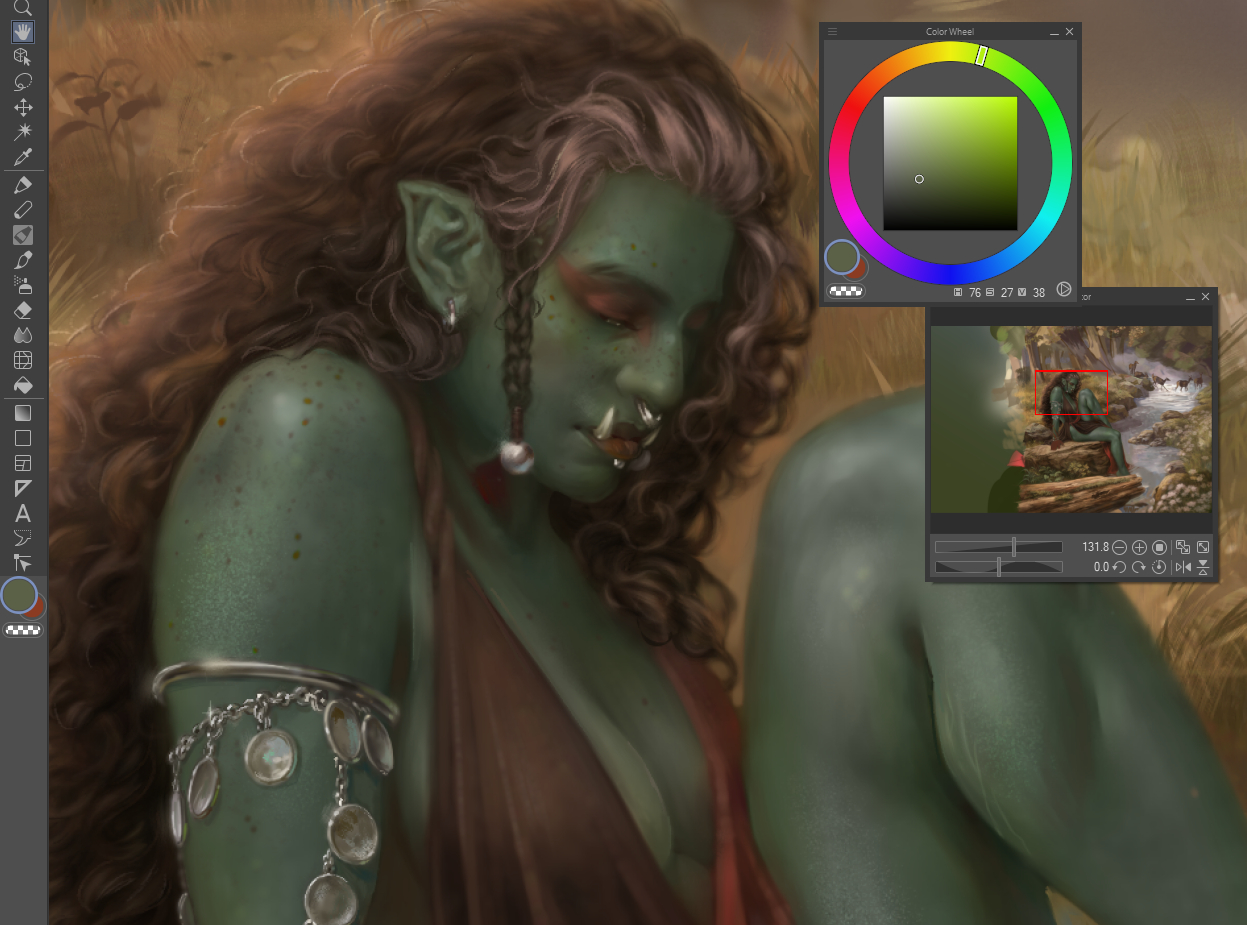
Task: Click Fit to Navigator button
Action: point(1184,547)
